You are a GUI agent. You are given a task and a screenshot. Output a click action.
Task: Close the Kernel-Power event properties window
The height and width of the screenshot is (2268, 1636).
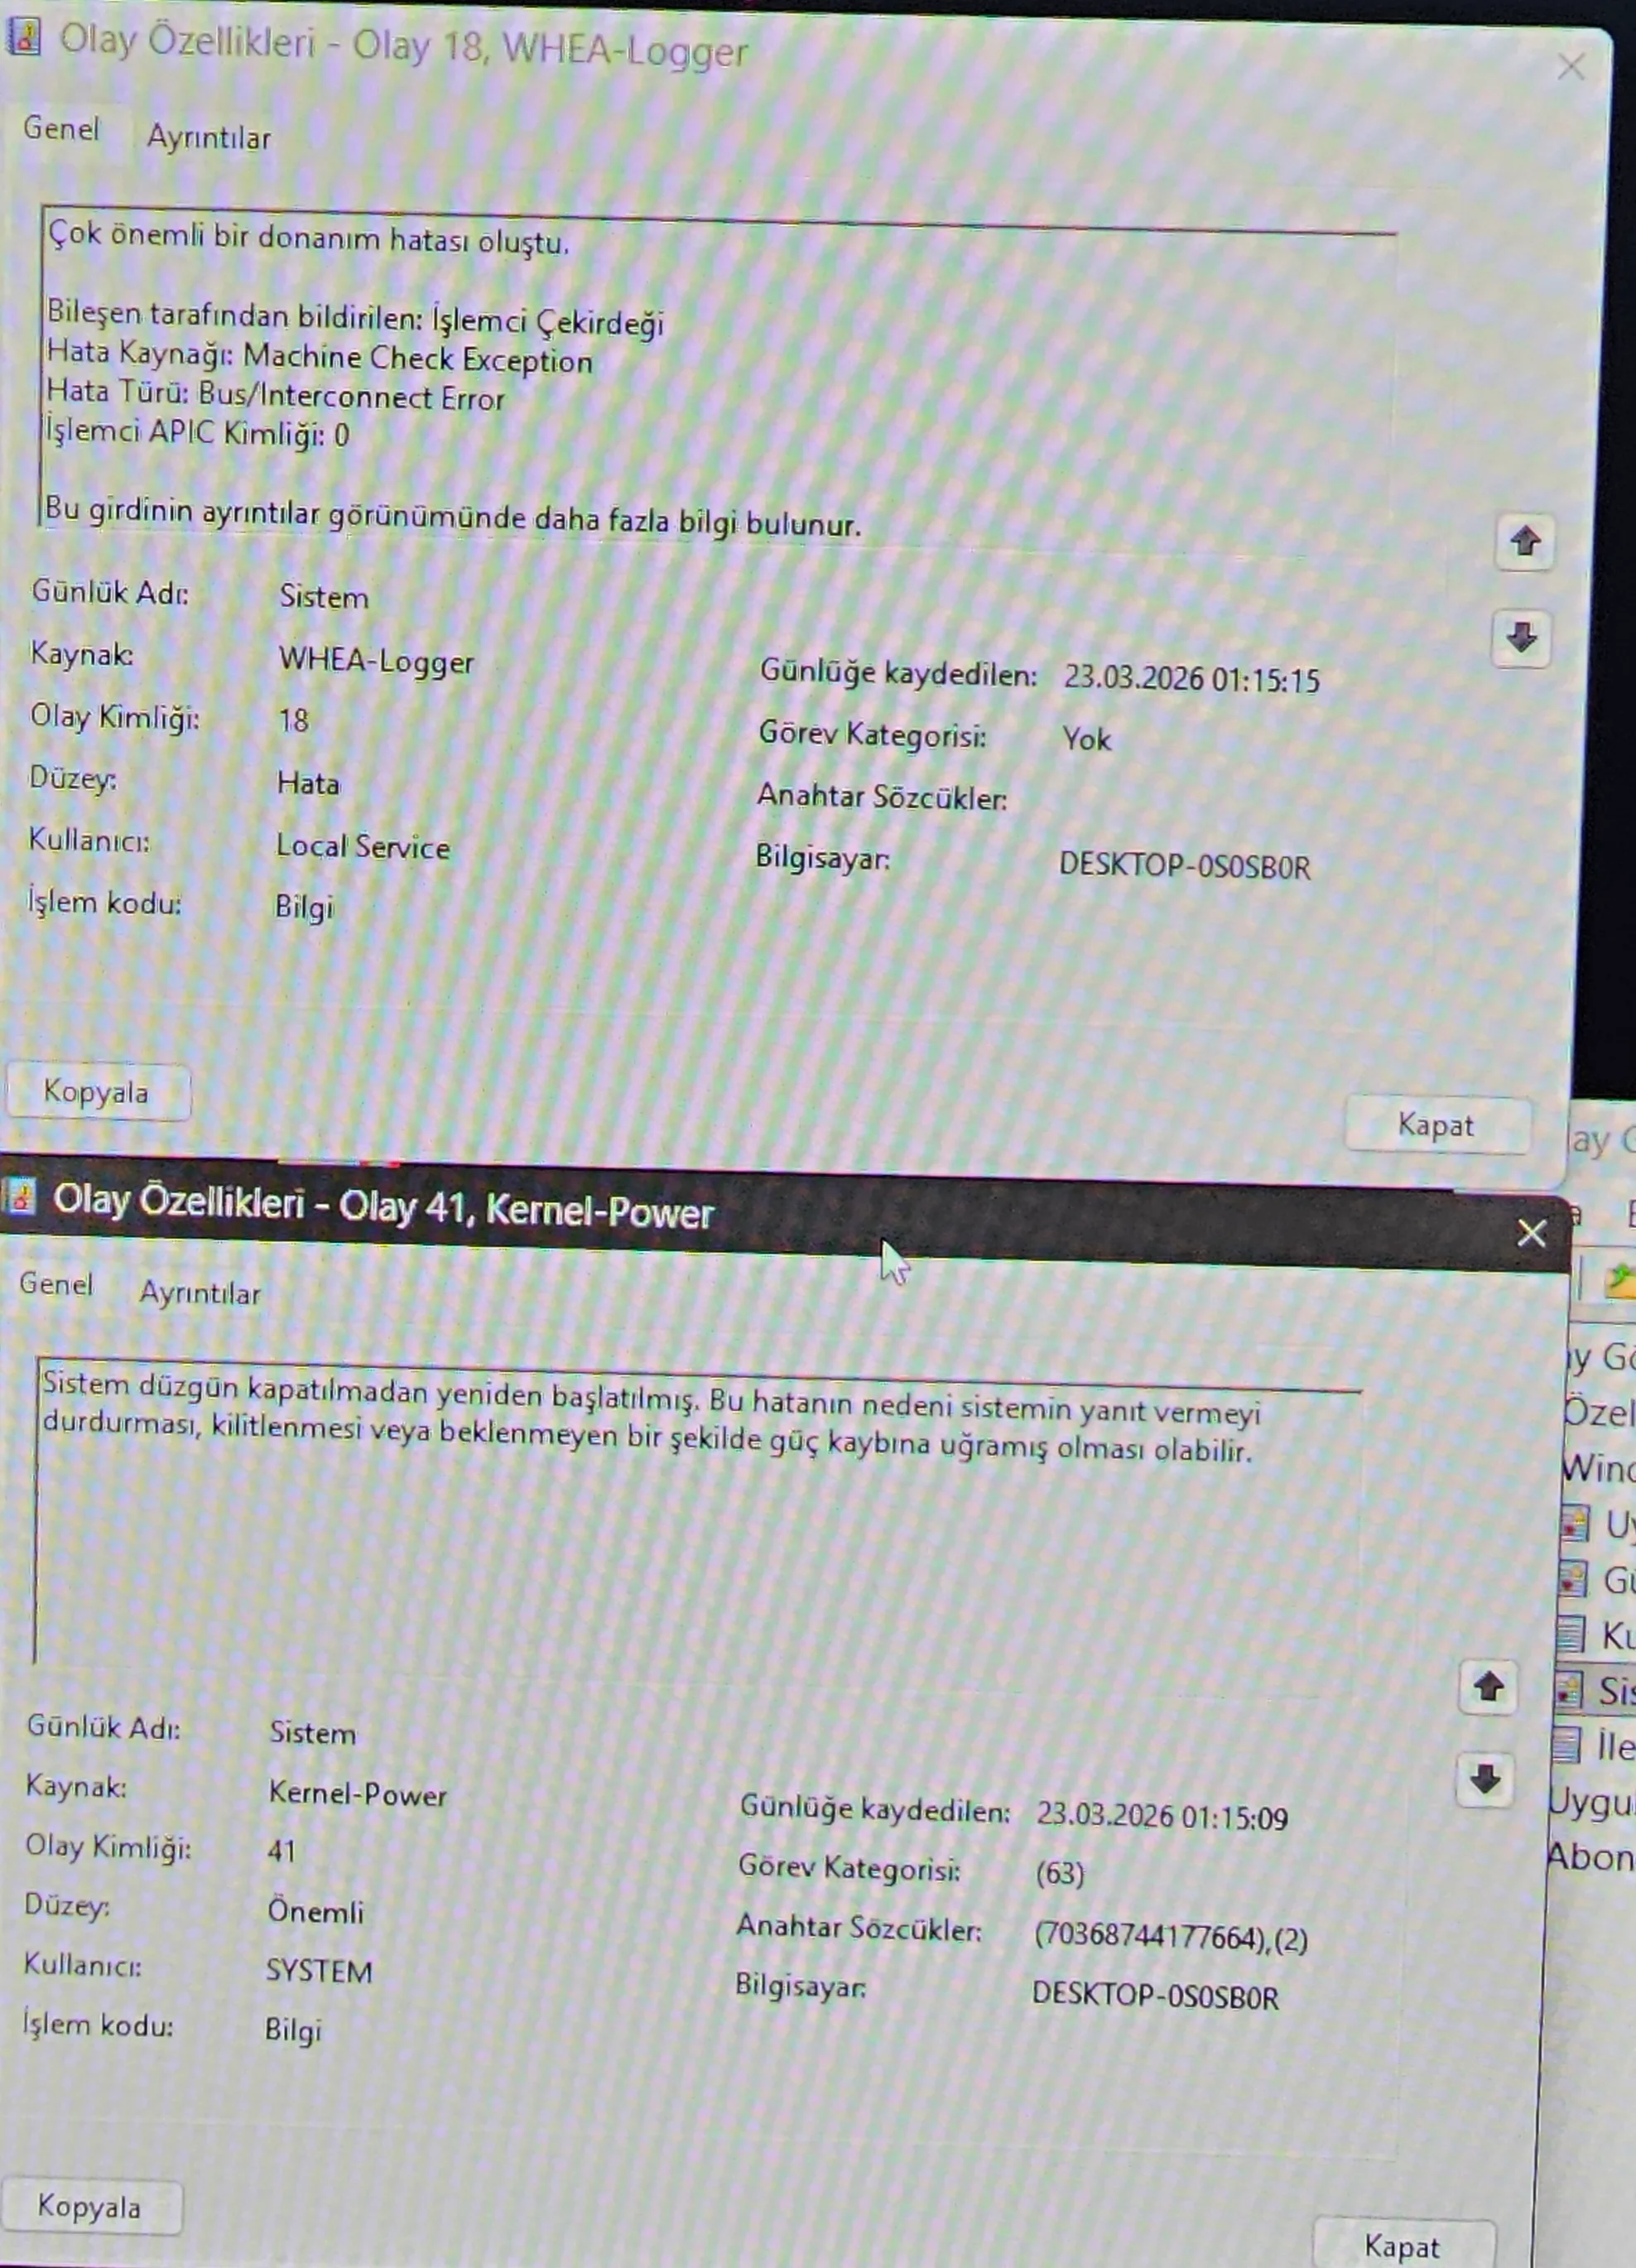(1531, 1233)
